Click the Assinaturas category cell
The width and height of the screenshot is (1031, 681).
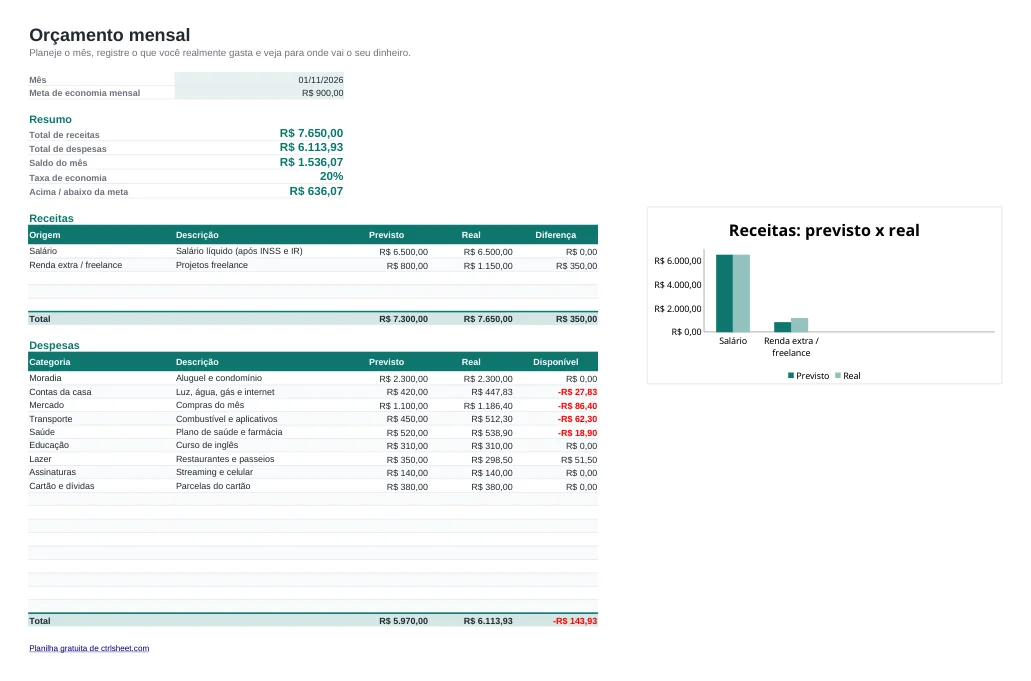(53, 472)
